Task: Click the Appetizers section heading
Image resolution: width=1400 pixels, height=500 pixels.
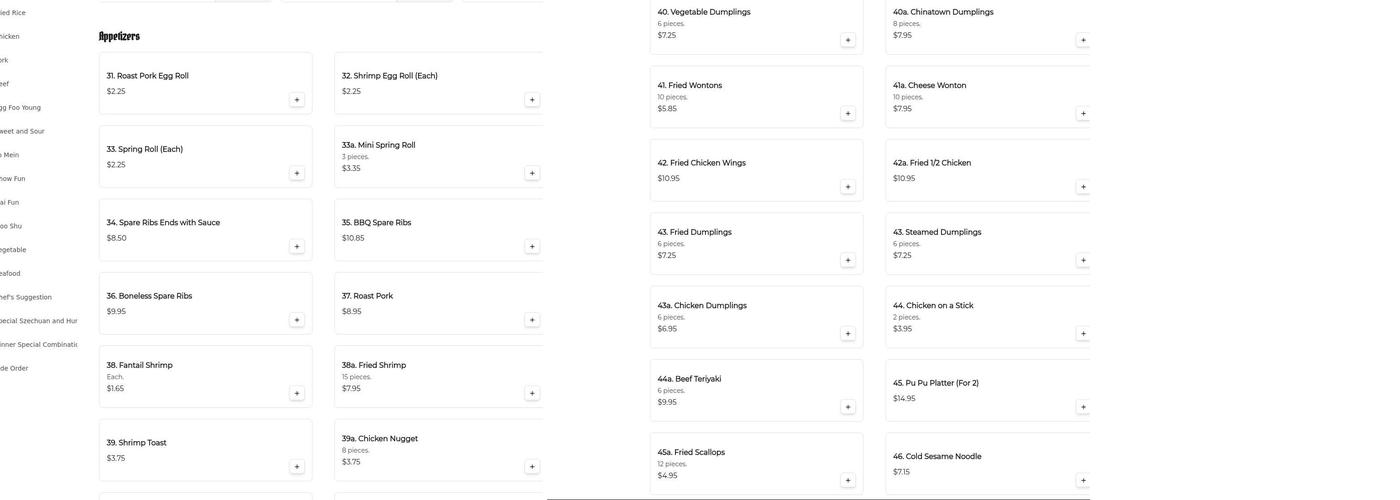Action: 119,37
